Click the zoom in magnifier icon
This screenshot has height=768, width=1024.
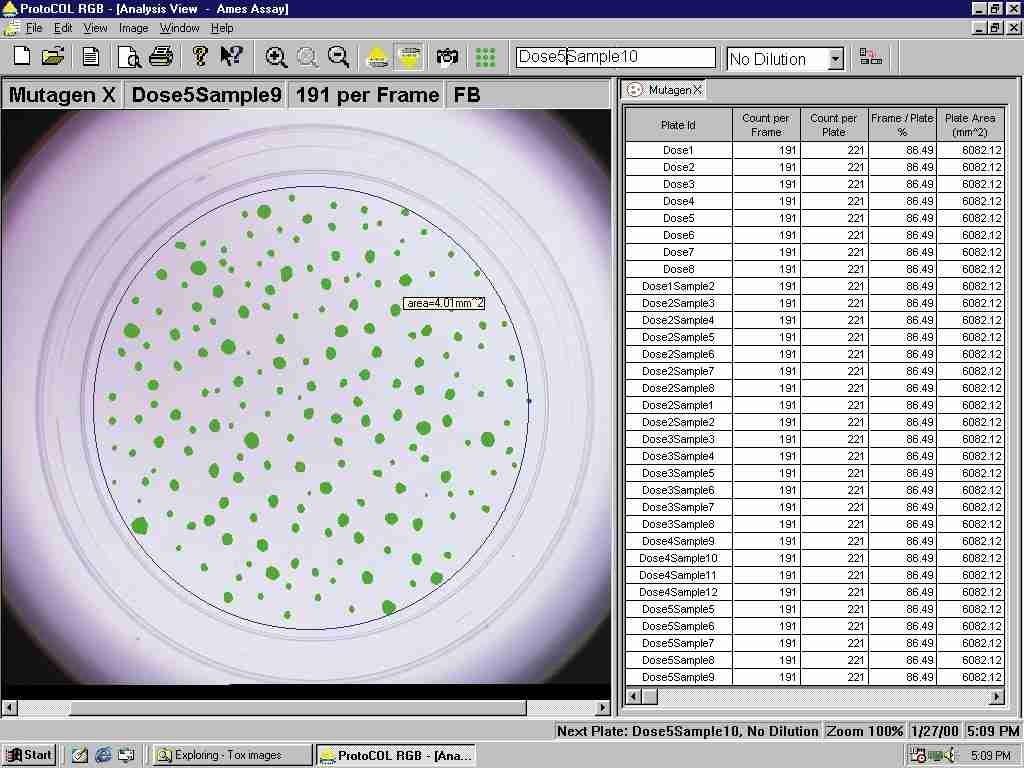pyautogui.click(x=276, y=57)
